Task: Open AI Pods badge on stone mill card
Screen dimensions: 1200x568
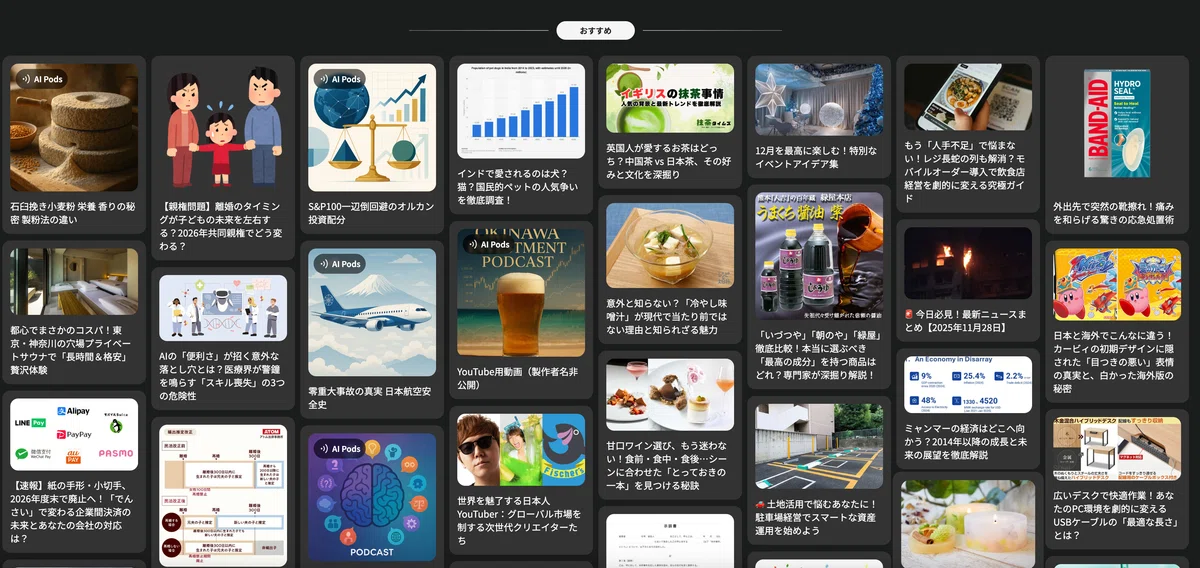Action: tap(41, 79)
